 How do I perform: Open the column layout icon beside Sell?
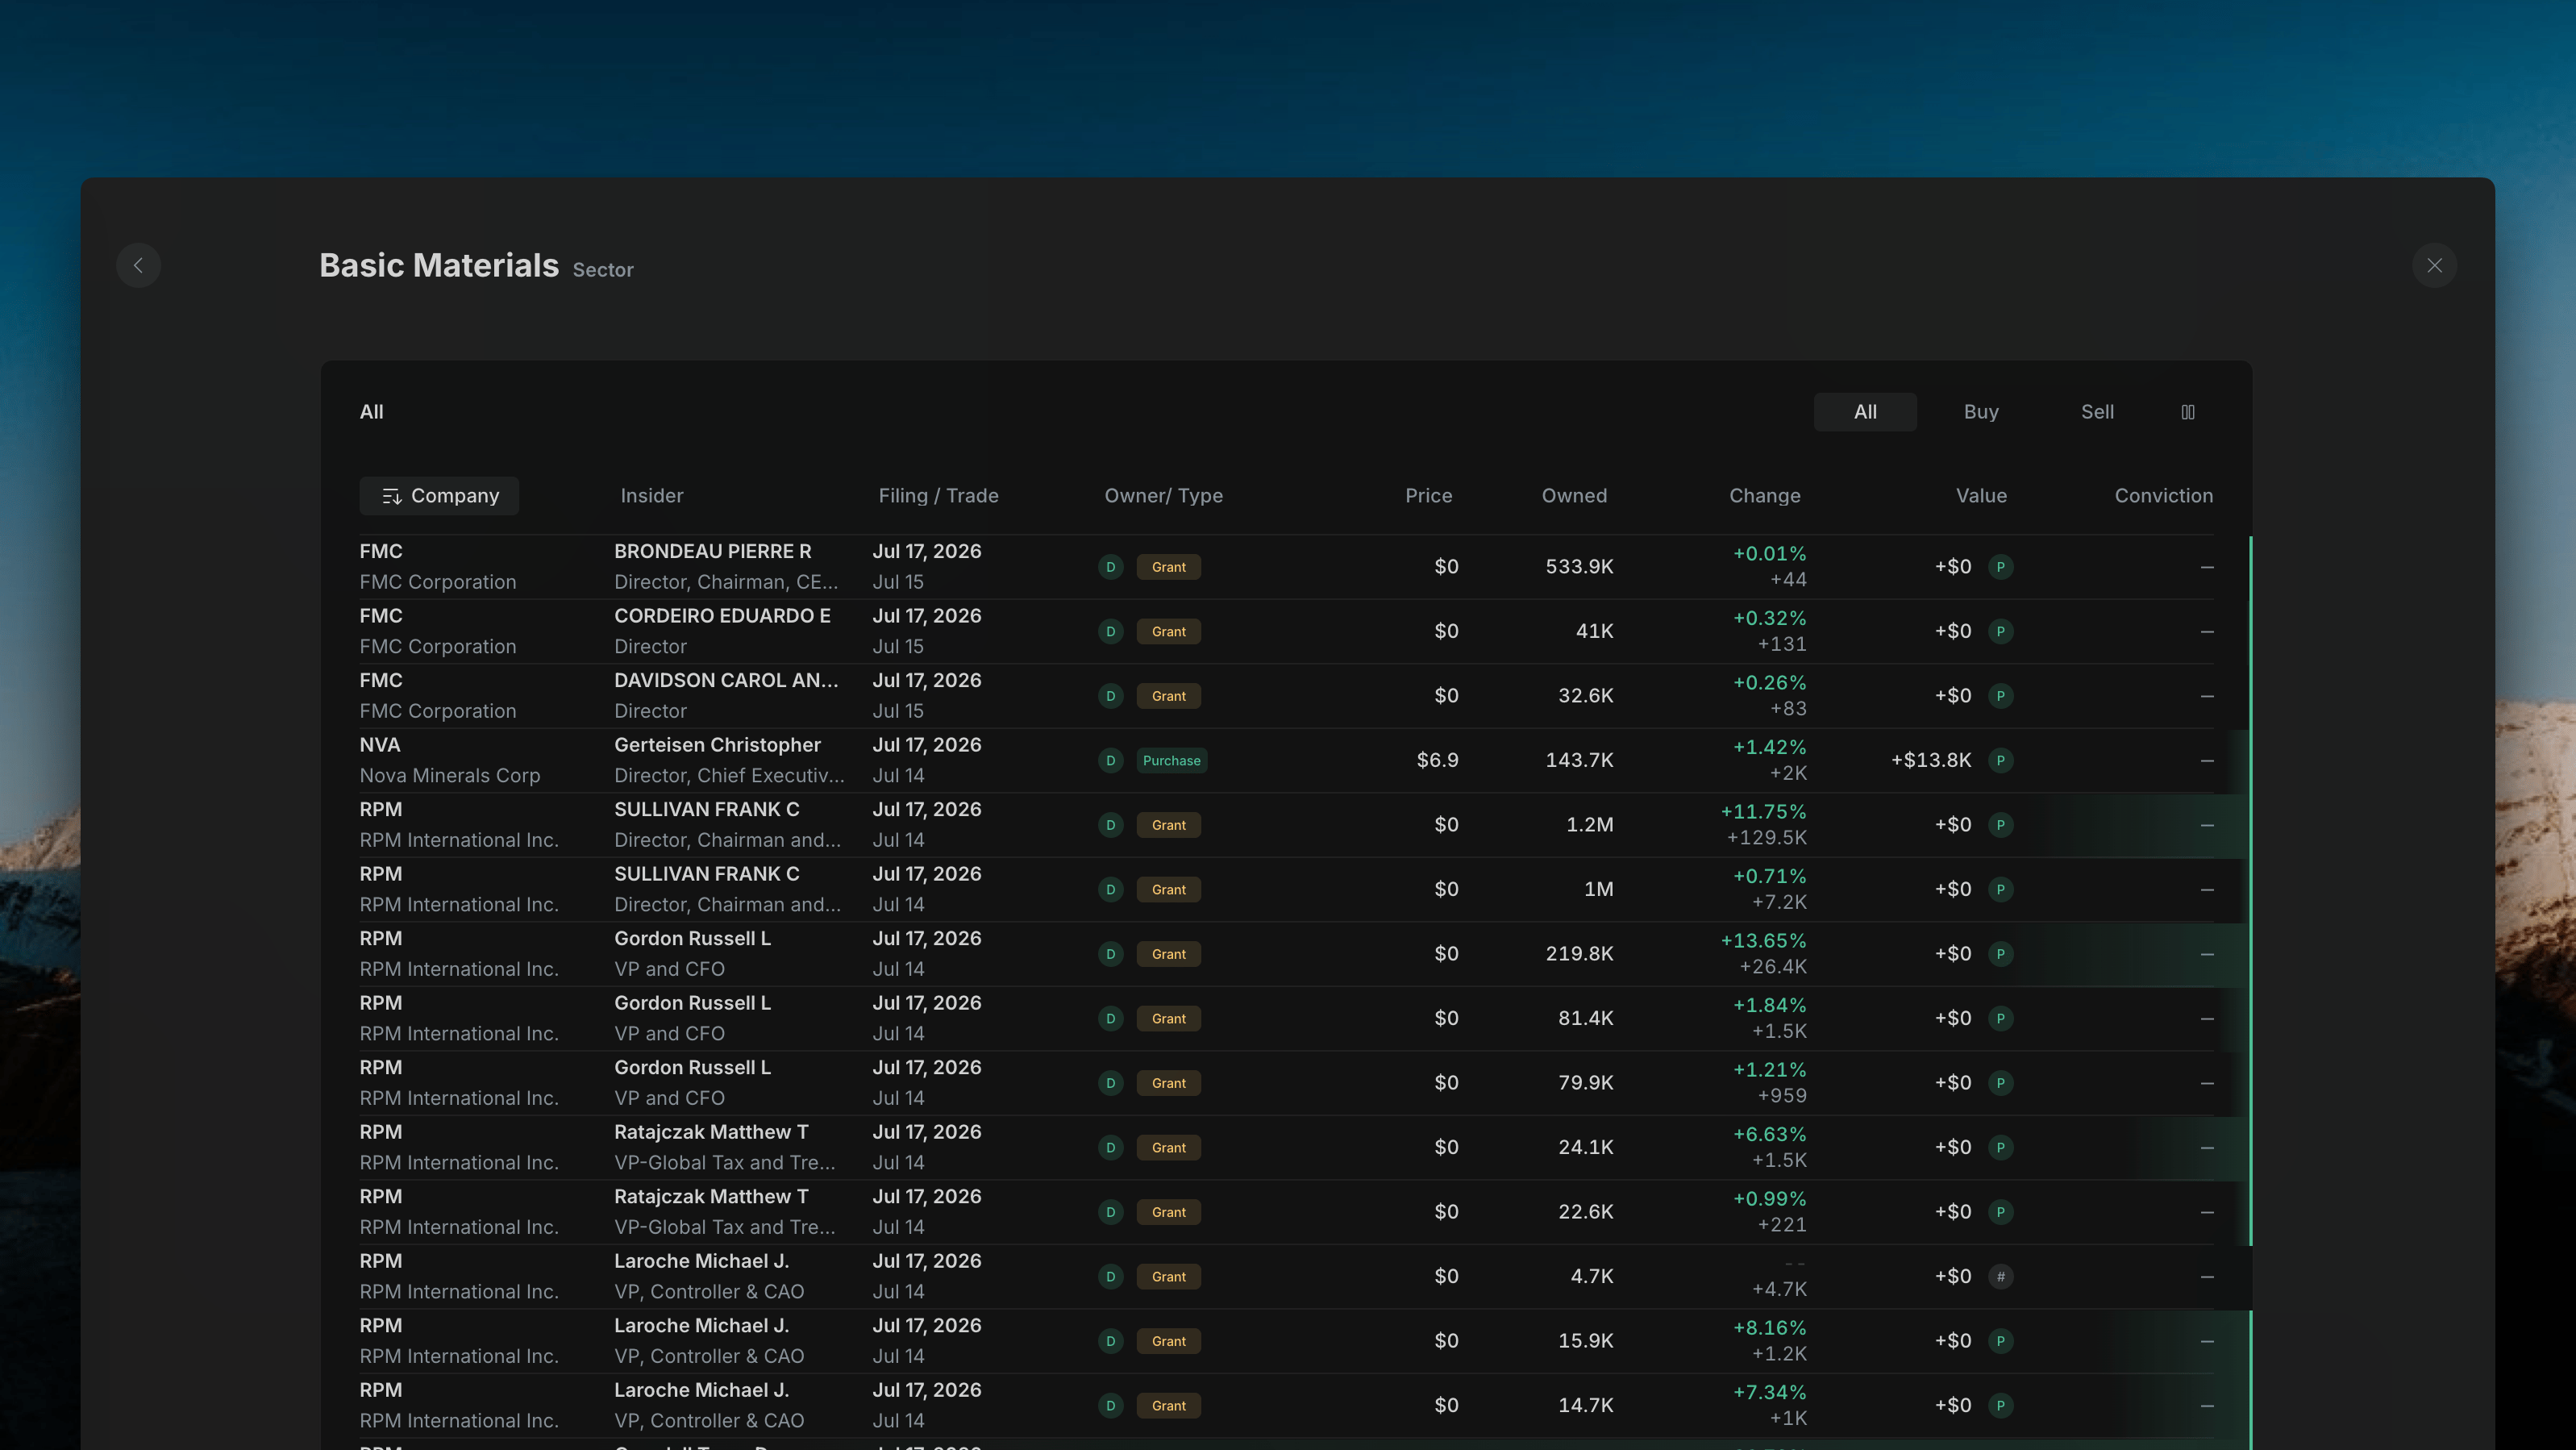click(2187, 412)
